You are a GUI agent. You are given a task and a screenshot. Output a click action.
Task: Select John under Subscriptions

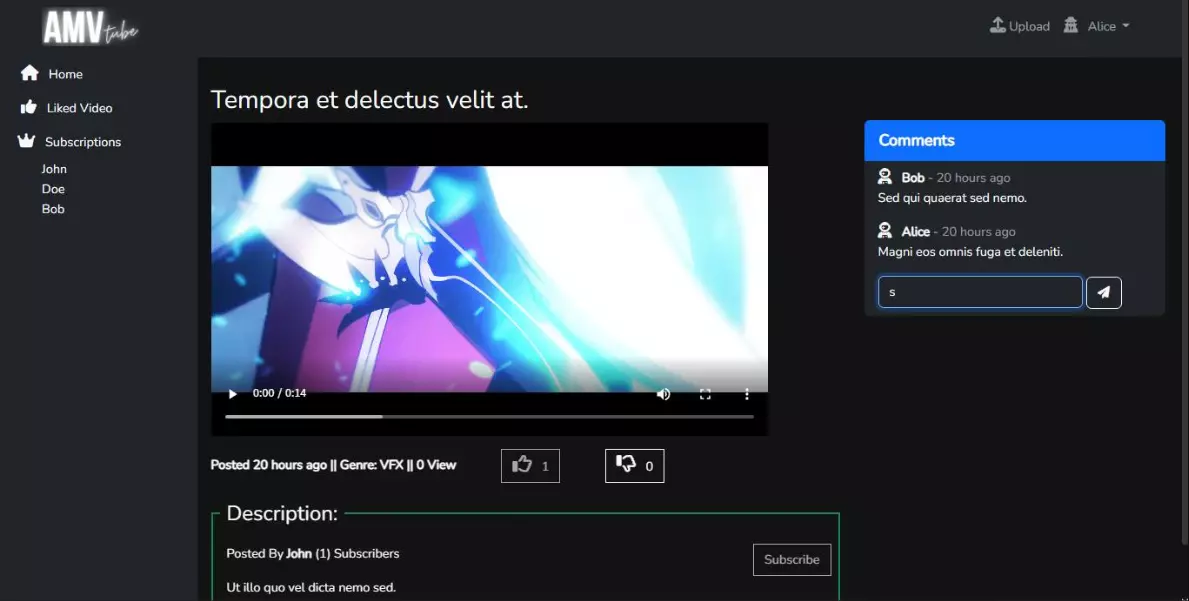click(x=54, y=169)
